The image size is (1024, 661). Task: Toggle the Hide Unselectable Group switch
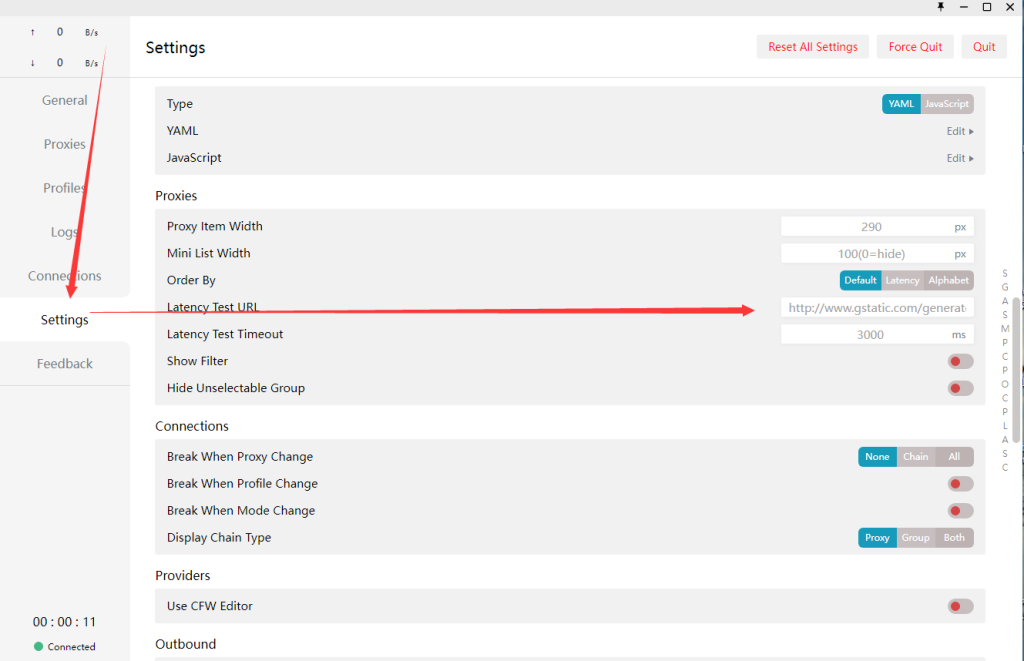(x=961, y=389)
